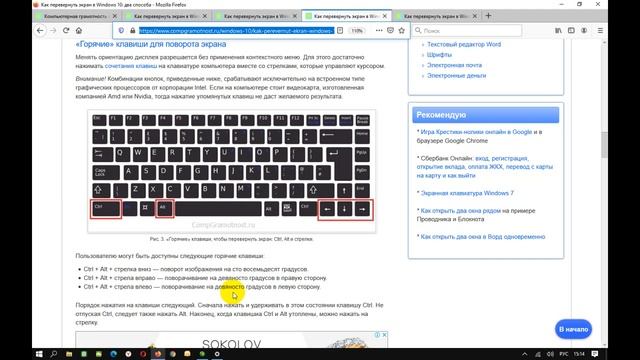Open Текстовый редактор Word link
Image resolution: width=640 pixels, height=360 pixels.
point(464,44)
